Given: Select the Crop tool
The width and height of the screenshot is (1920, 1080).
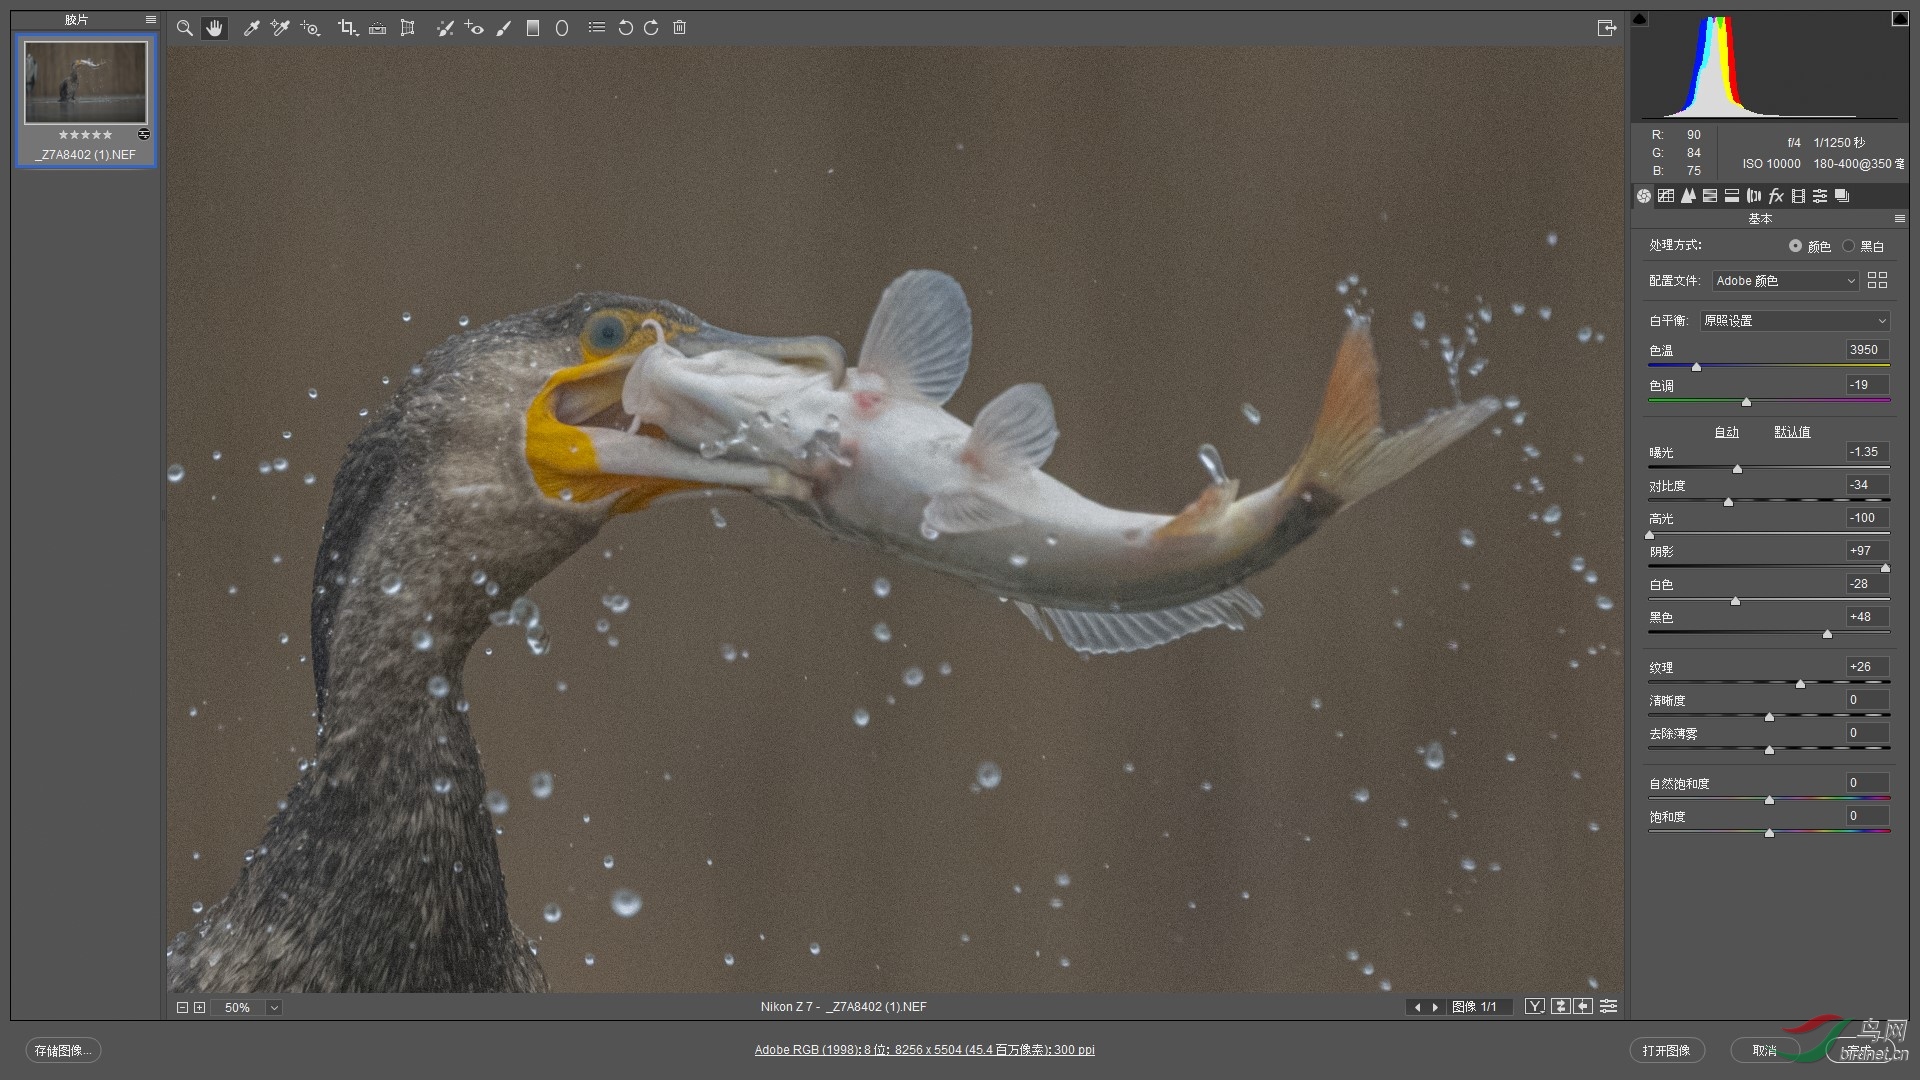Looking at the screenshot, I should (x=347, y=28).
